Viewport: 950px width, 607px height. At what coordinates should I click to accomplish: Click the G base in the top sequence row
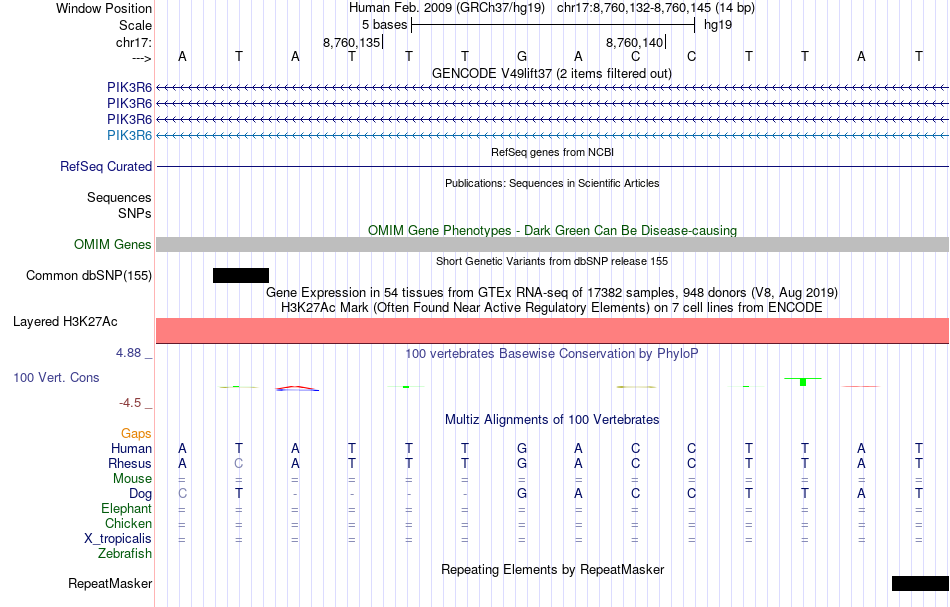[522, 57]
